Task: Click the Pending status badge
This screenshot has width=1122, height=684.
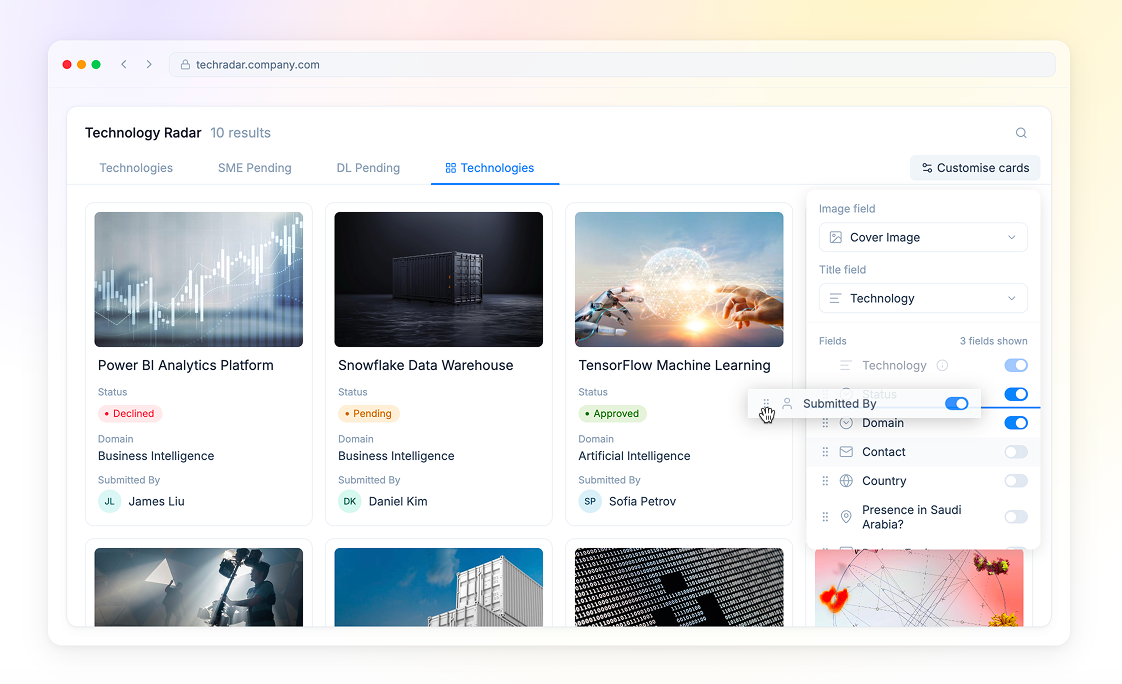Action: (369, 414)
